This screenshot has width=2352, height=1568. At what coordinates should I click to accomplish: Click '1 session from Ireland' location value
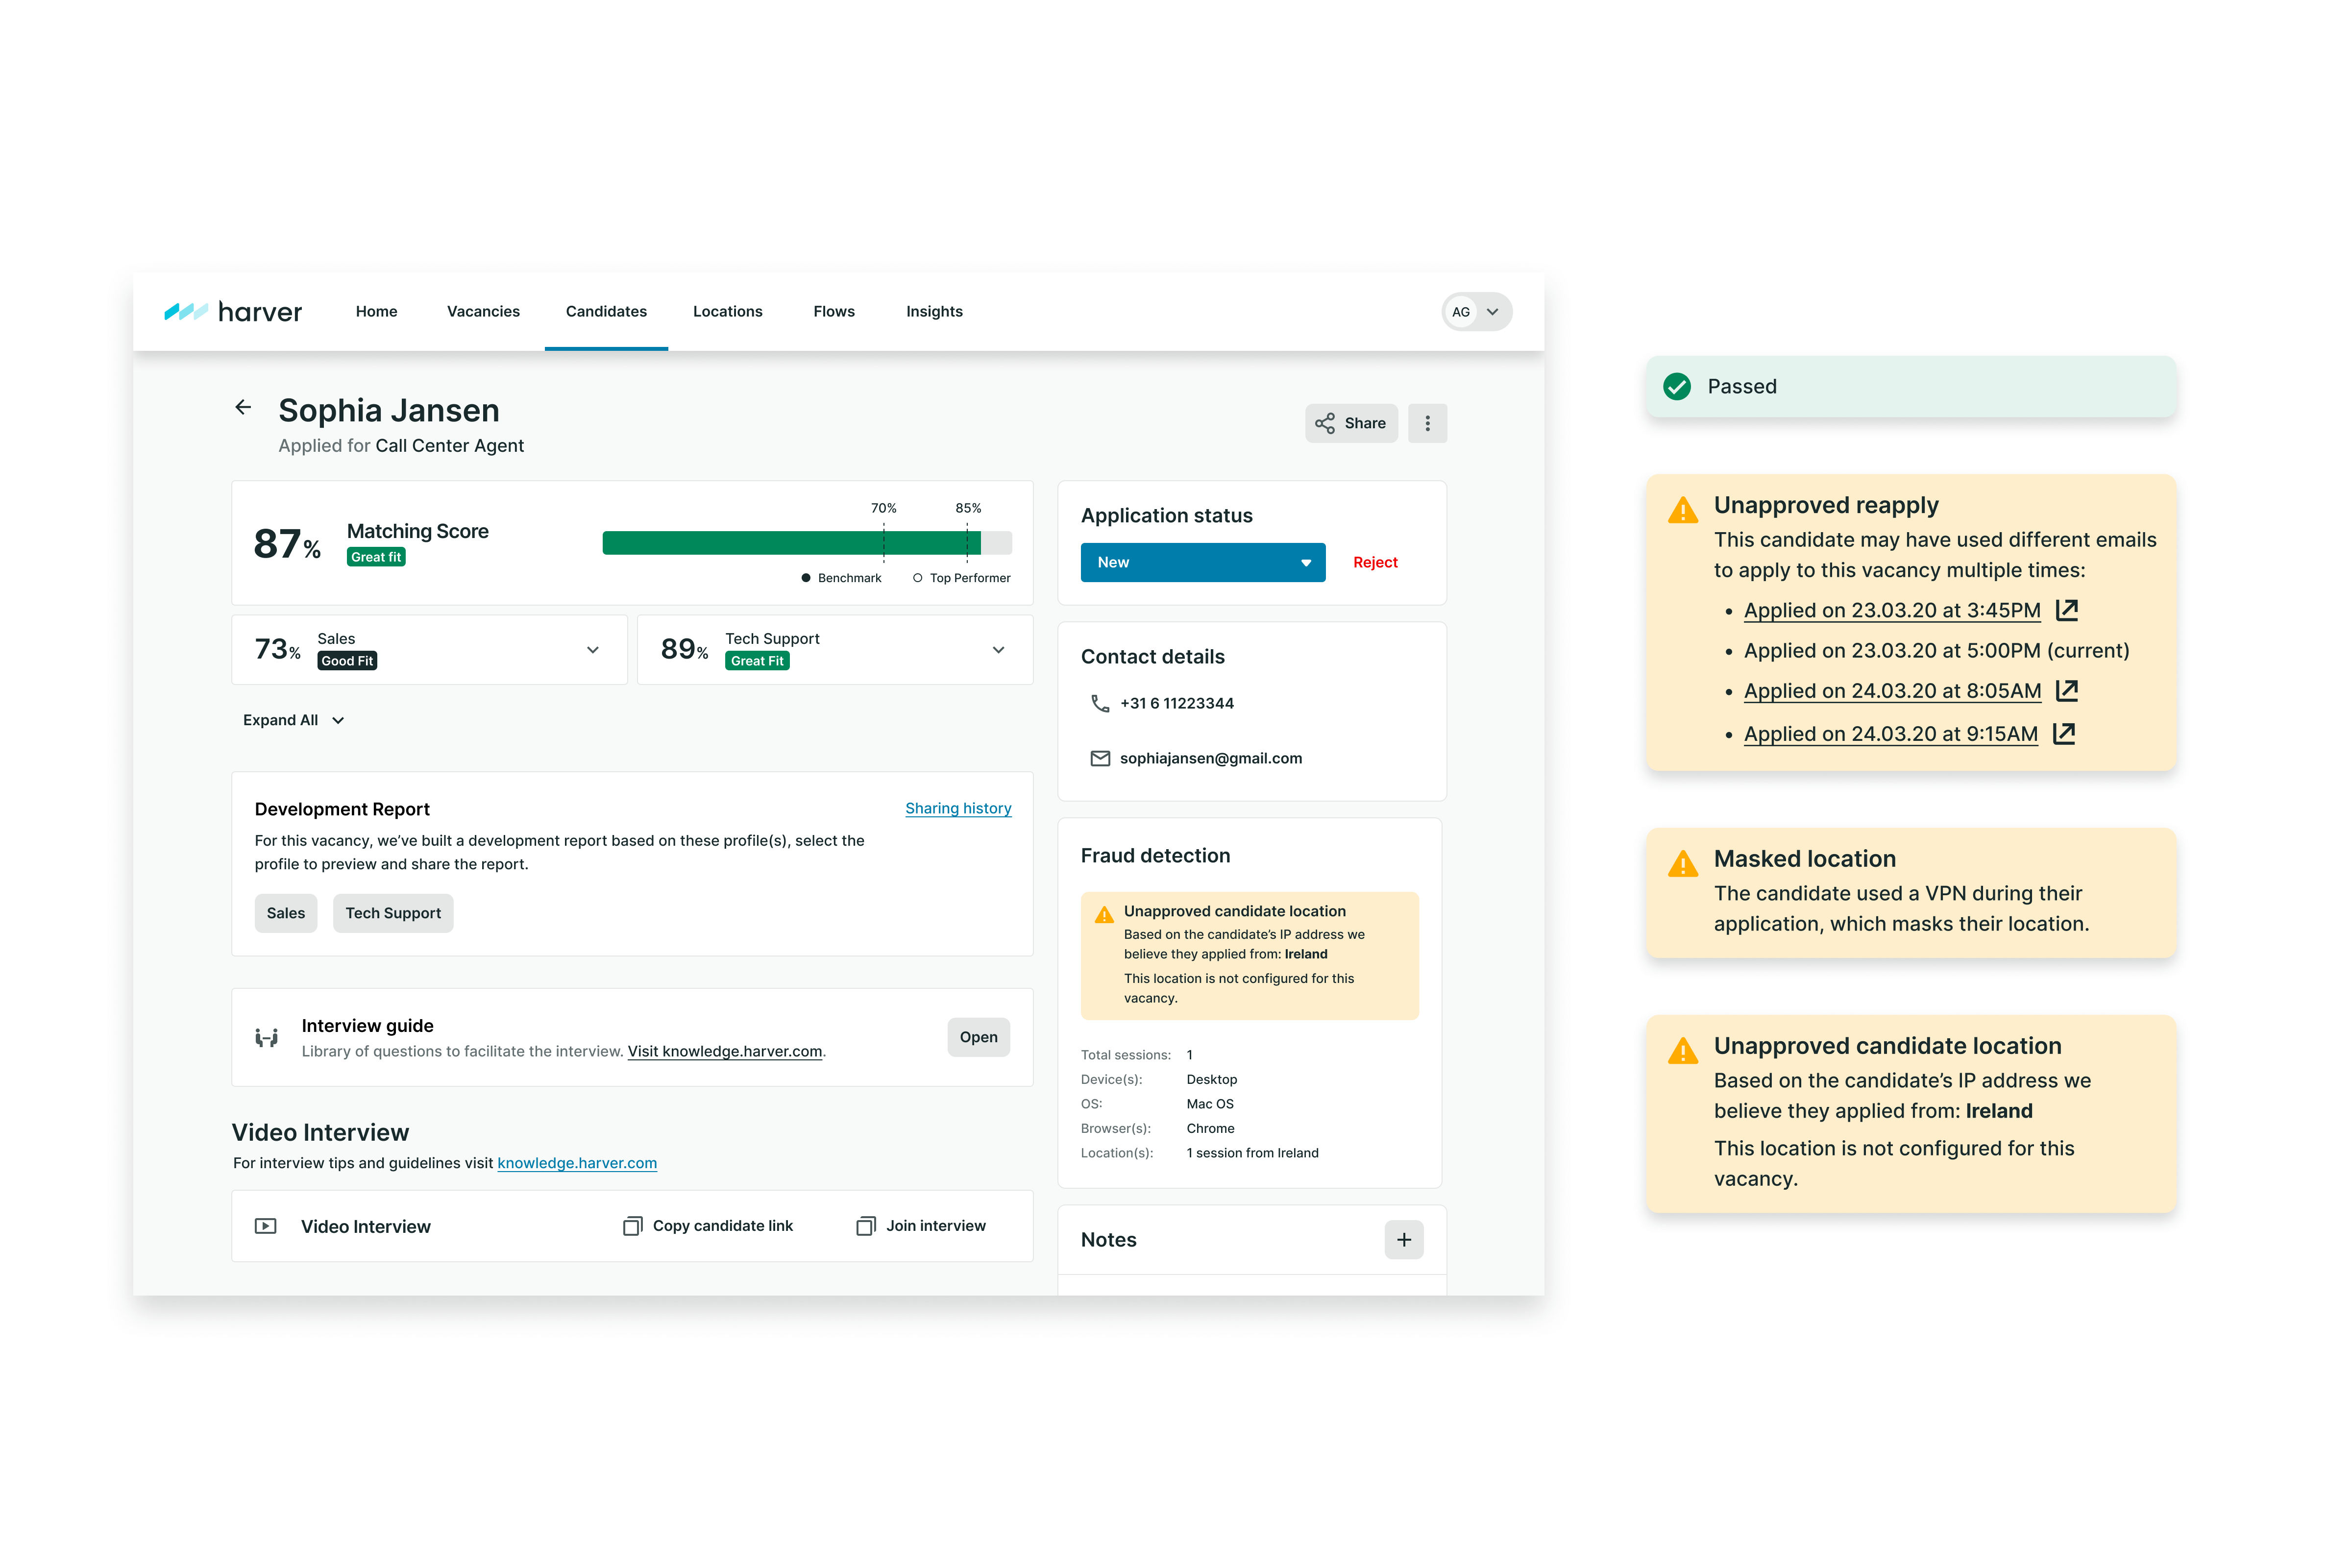click(x=1252, y=1153)
